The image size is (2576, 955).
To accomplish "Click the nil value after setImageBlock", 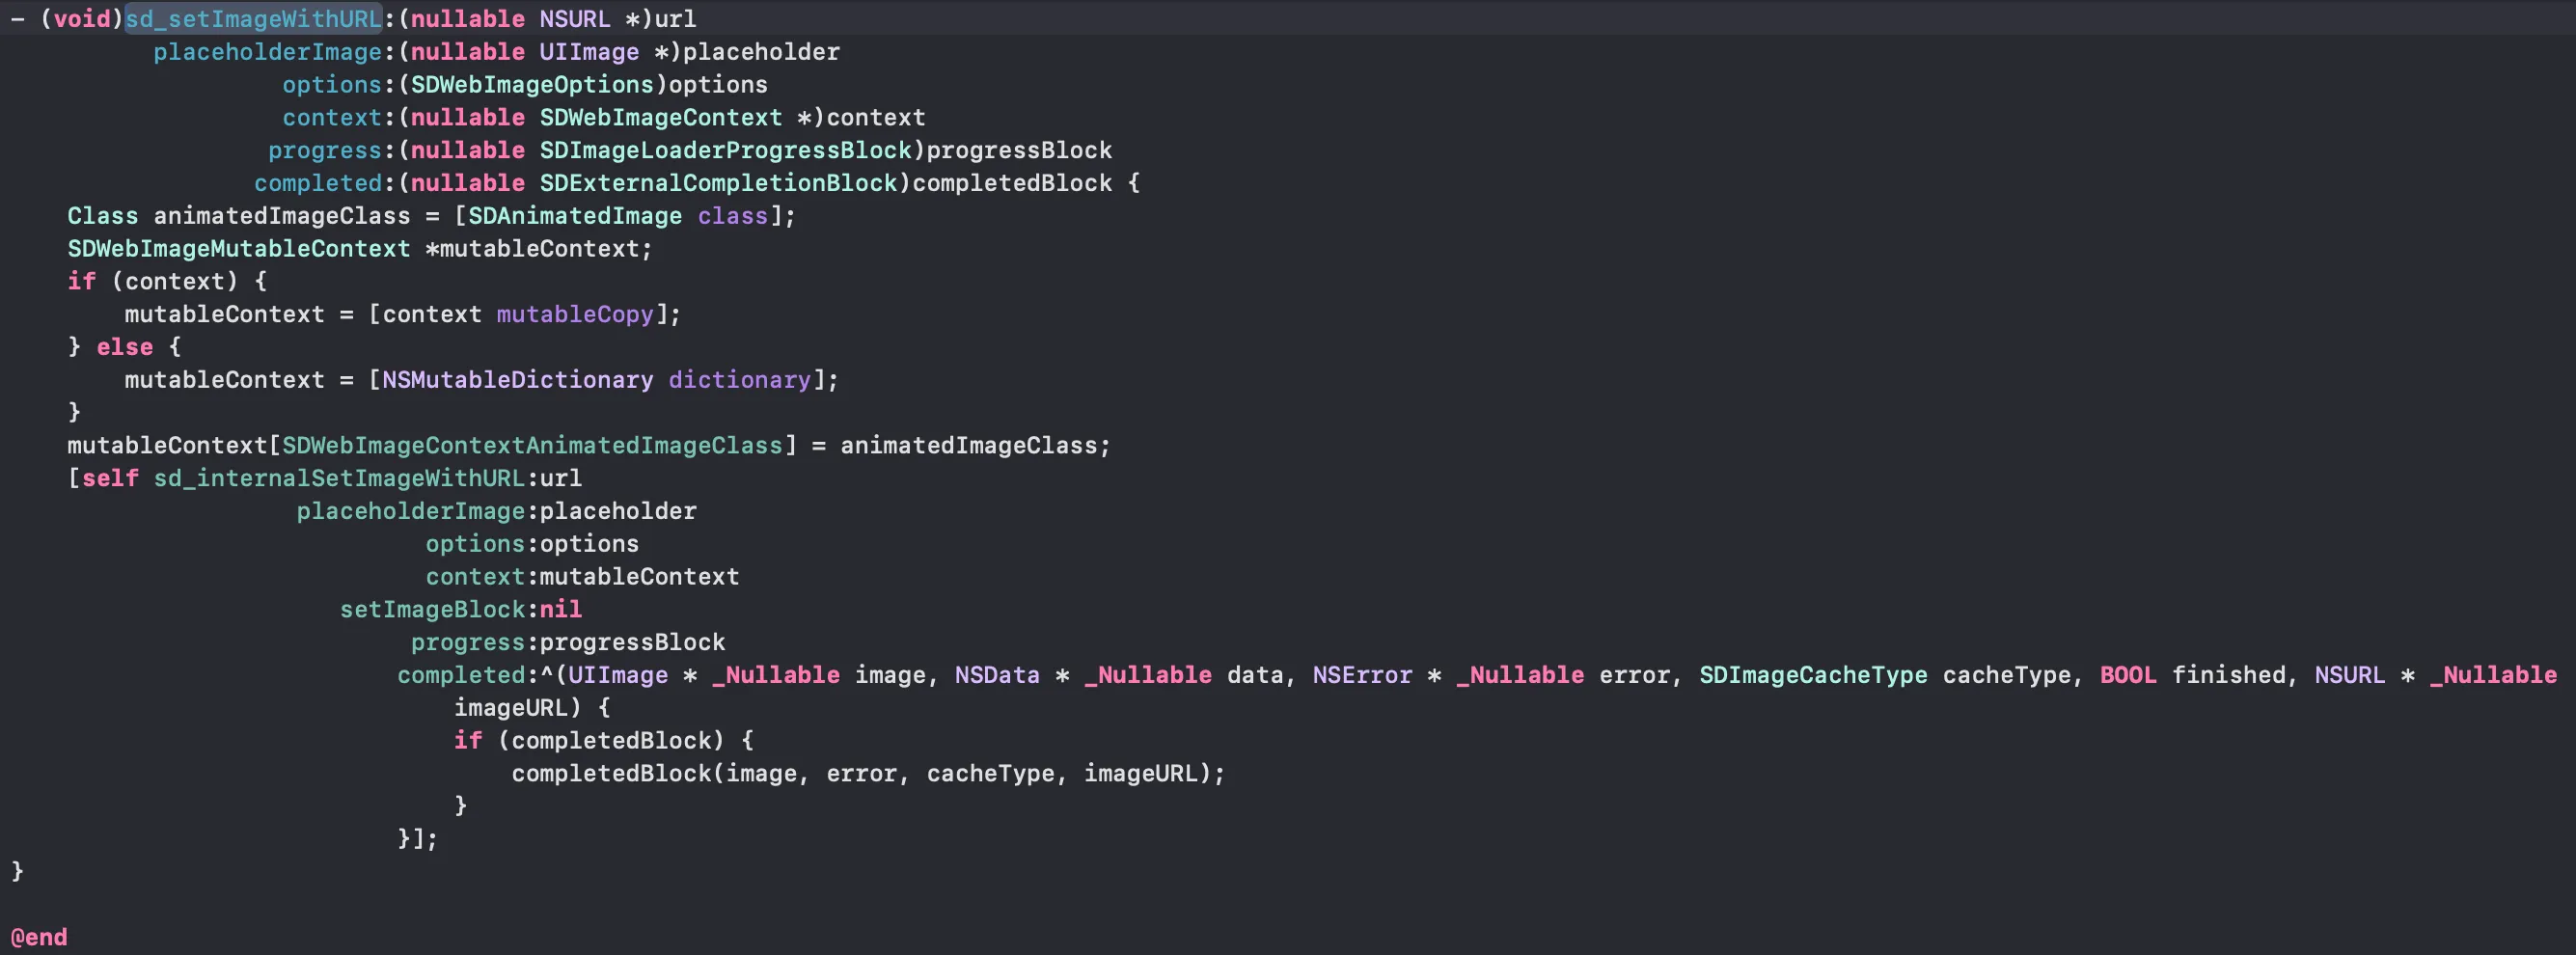I will 561,609.
